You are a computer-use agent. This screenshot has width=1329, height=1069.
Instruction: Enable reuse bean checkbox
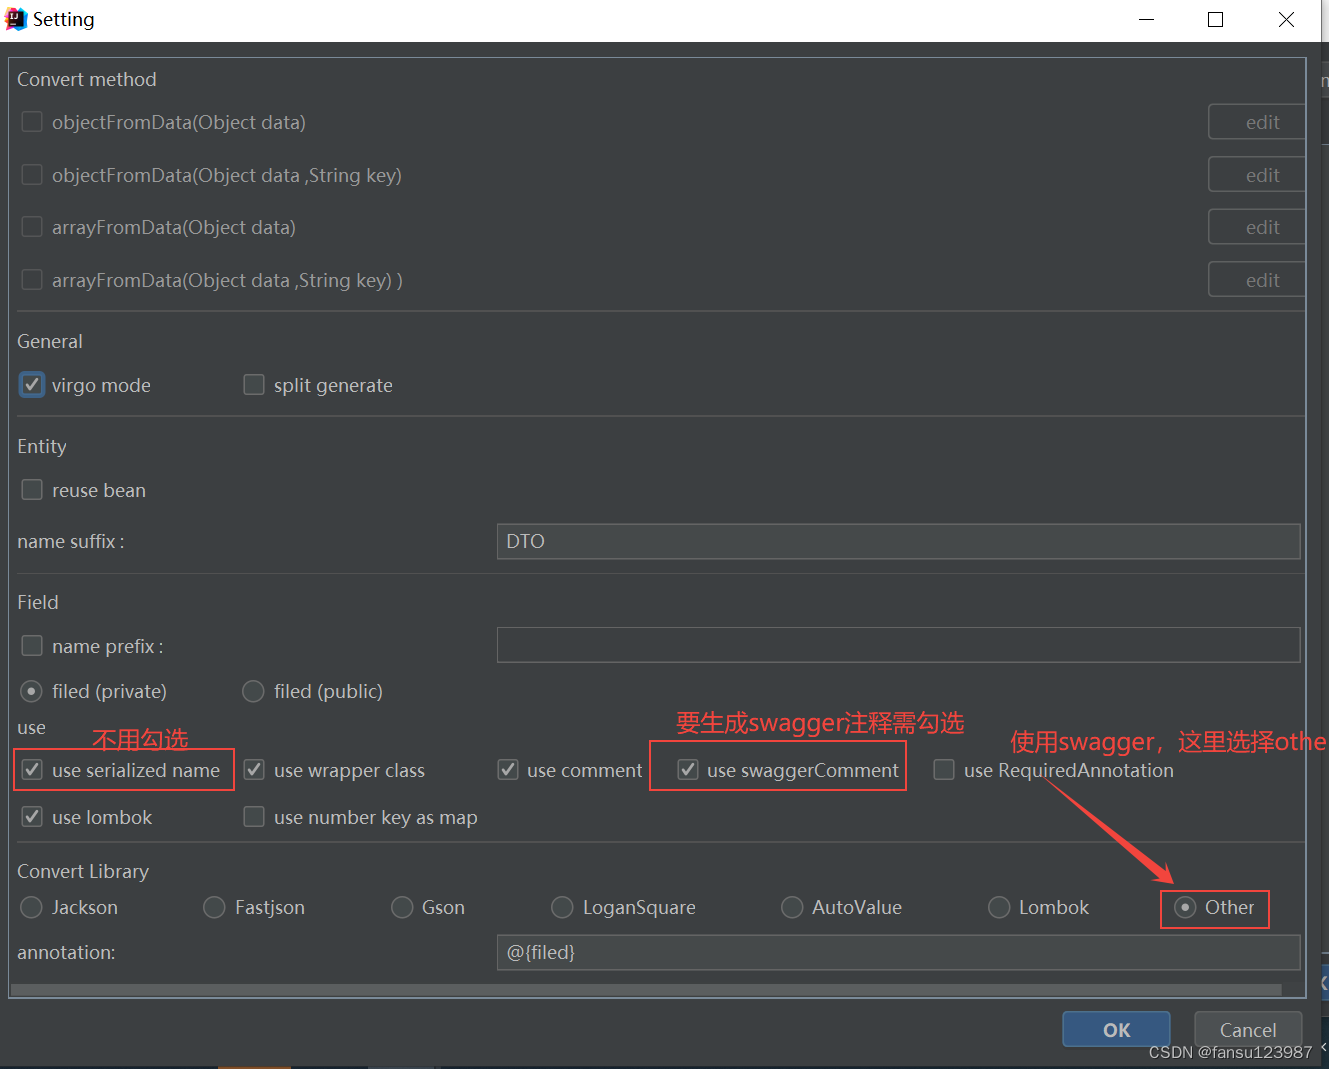tap(32, 490)
